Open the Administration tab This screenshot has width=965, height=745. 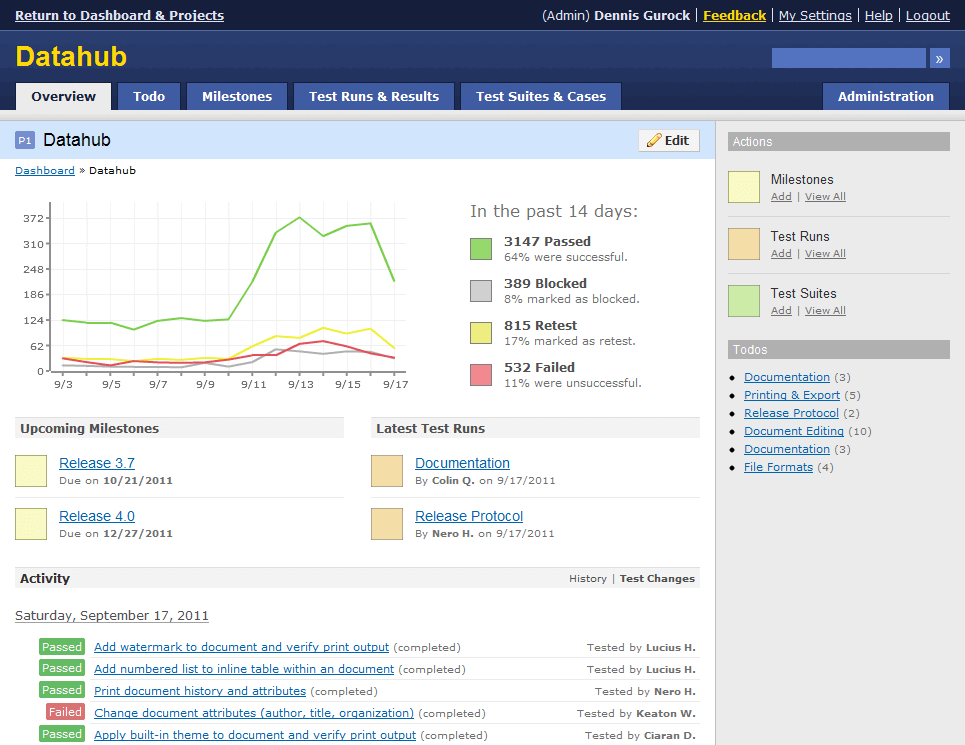point(885,97)
